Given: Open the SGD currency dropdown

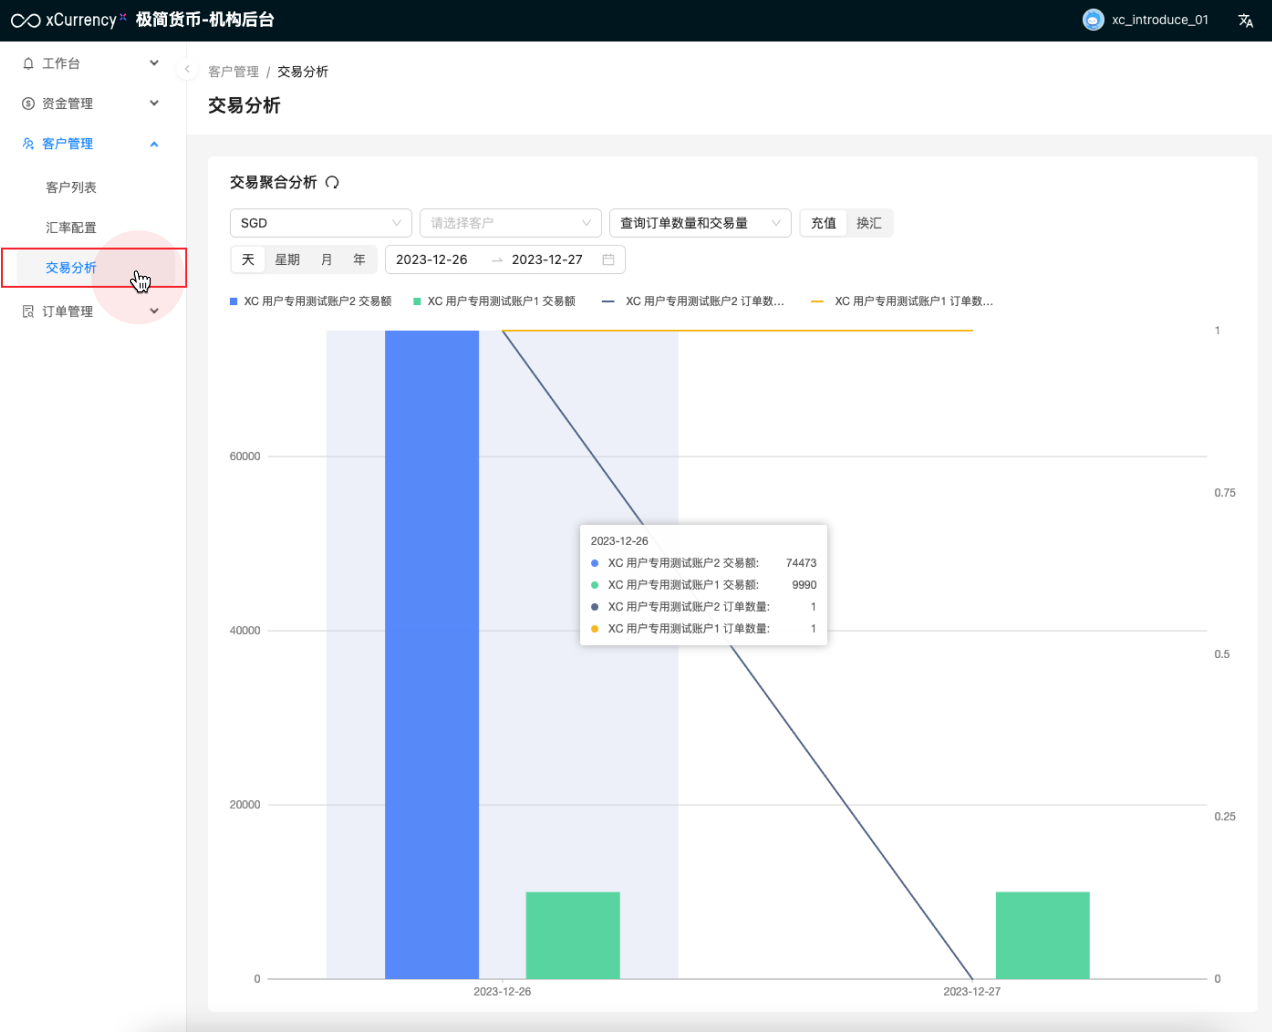Looking at the screenshot, I should 320,223.
